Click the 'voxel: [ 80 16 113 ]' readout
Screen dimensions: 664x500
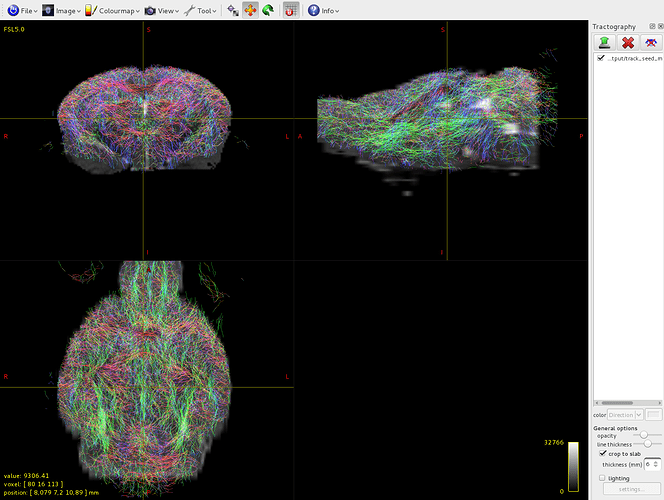[x=33, y=484]
